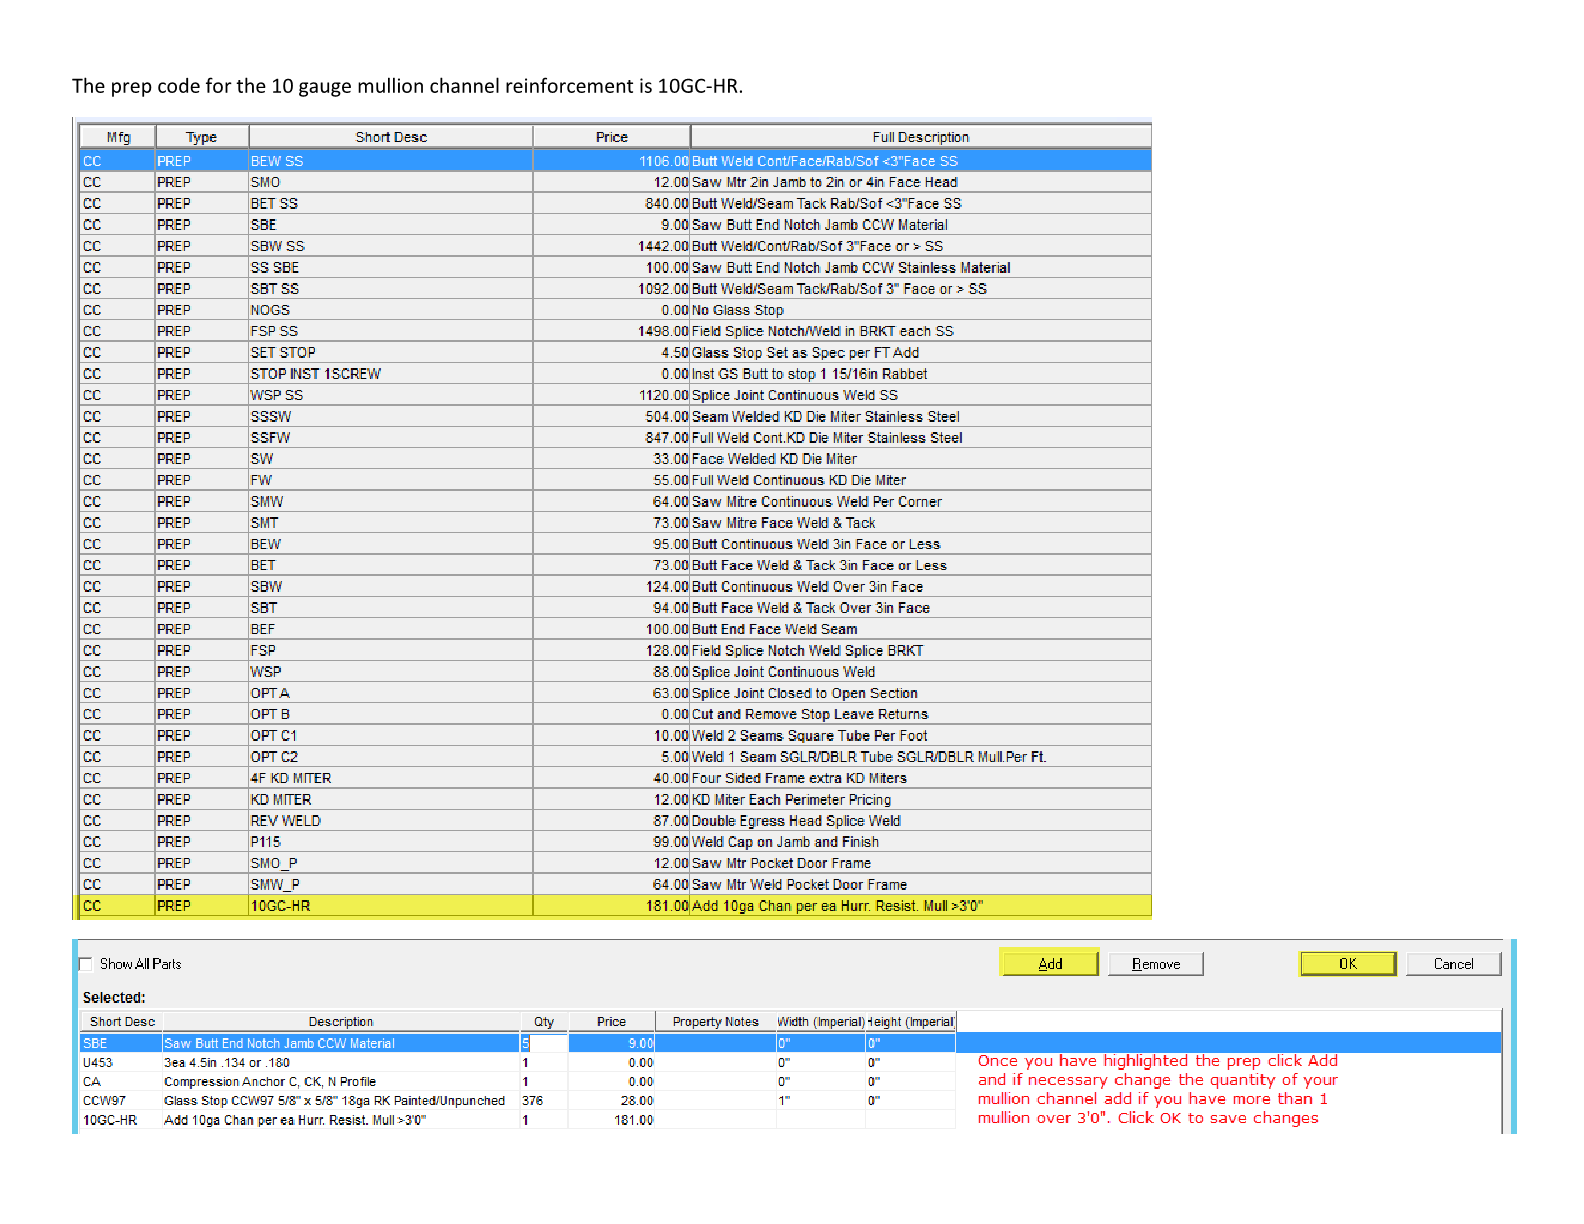Click the Remove button
This screenshot has height=1224, width=1584.
pos(1155,964)
